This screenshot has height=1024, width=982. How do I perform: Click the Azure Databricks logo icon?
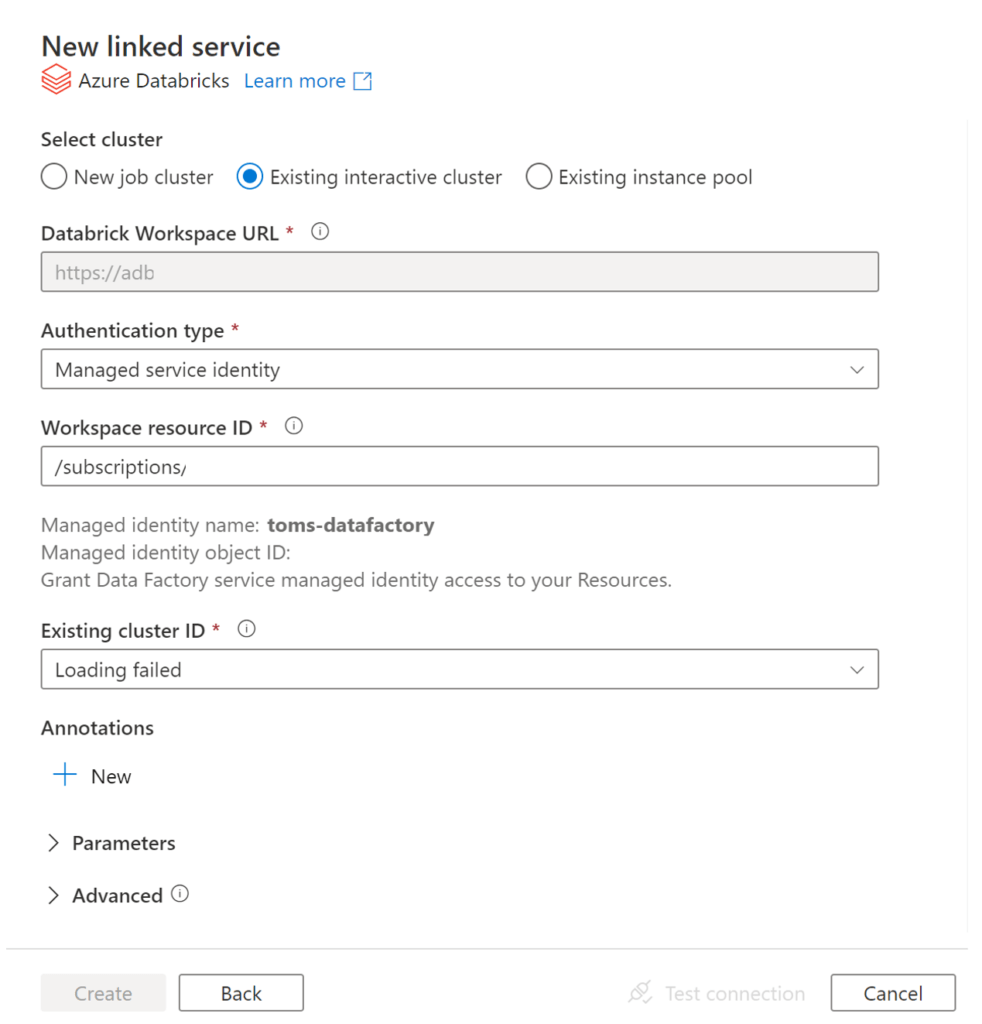pos(56,81)
